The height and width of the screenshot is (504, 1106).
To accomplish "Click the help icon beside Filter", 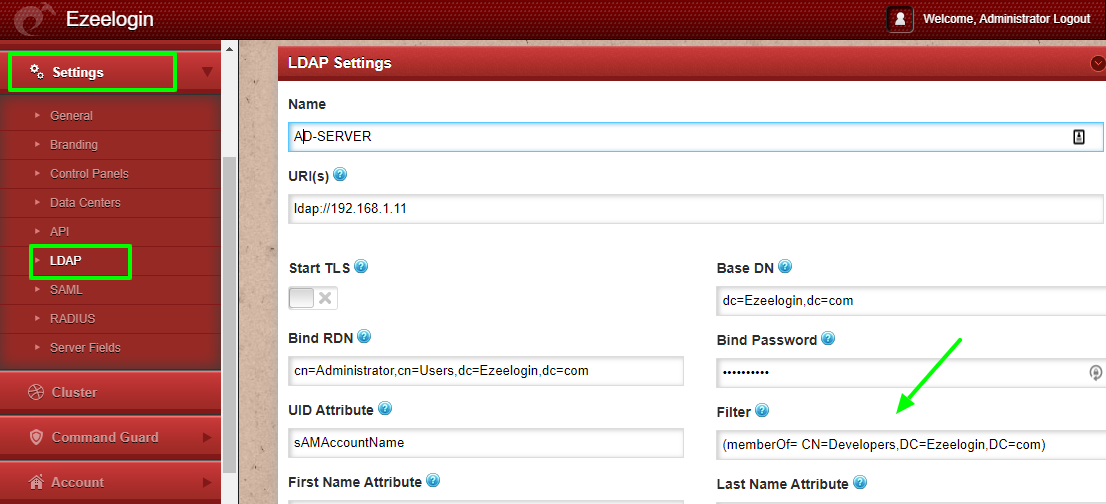I will pos(762,410).
